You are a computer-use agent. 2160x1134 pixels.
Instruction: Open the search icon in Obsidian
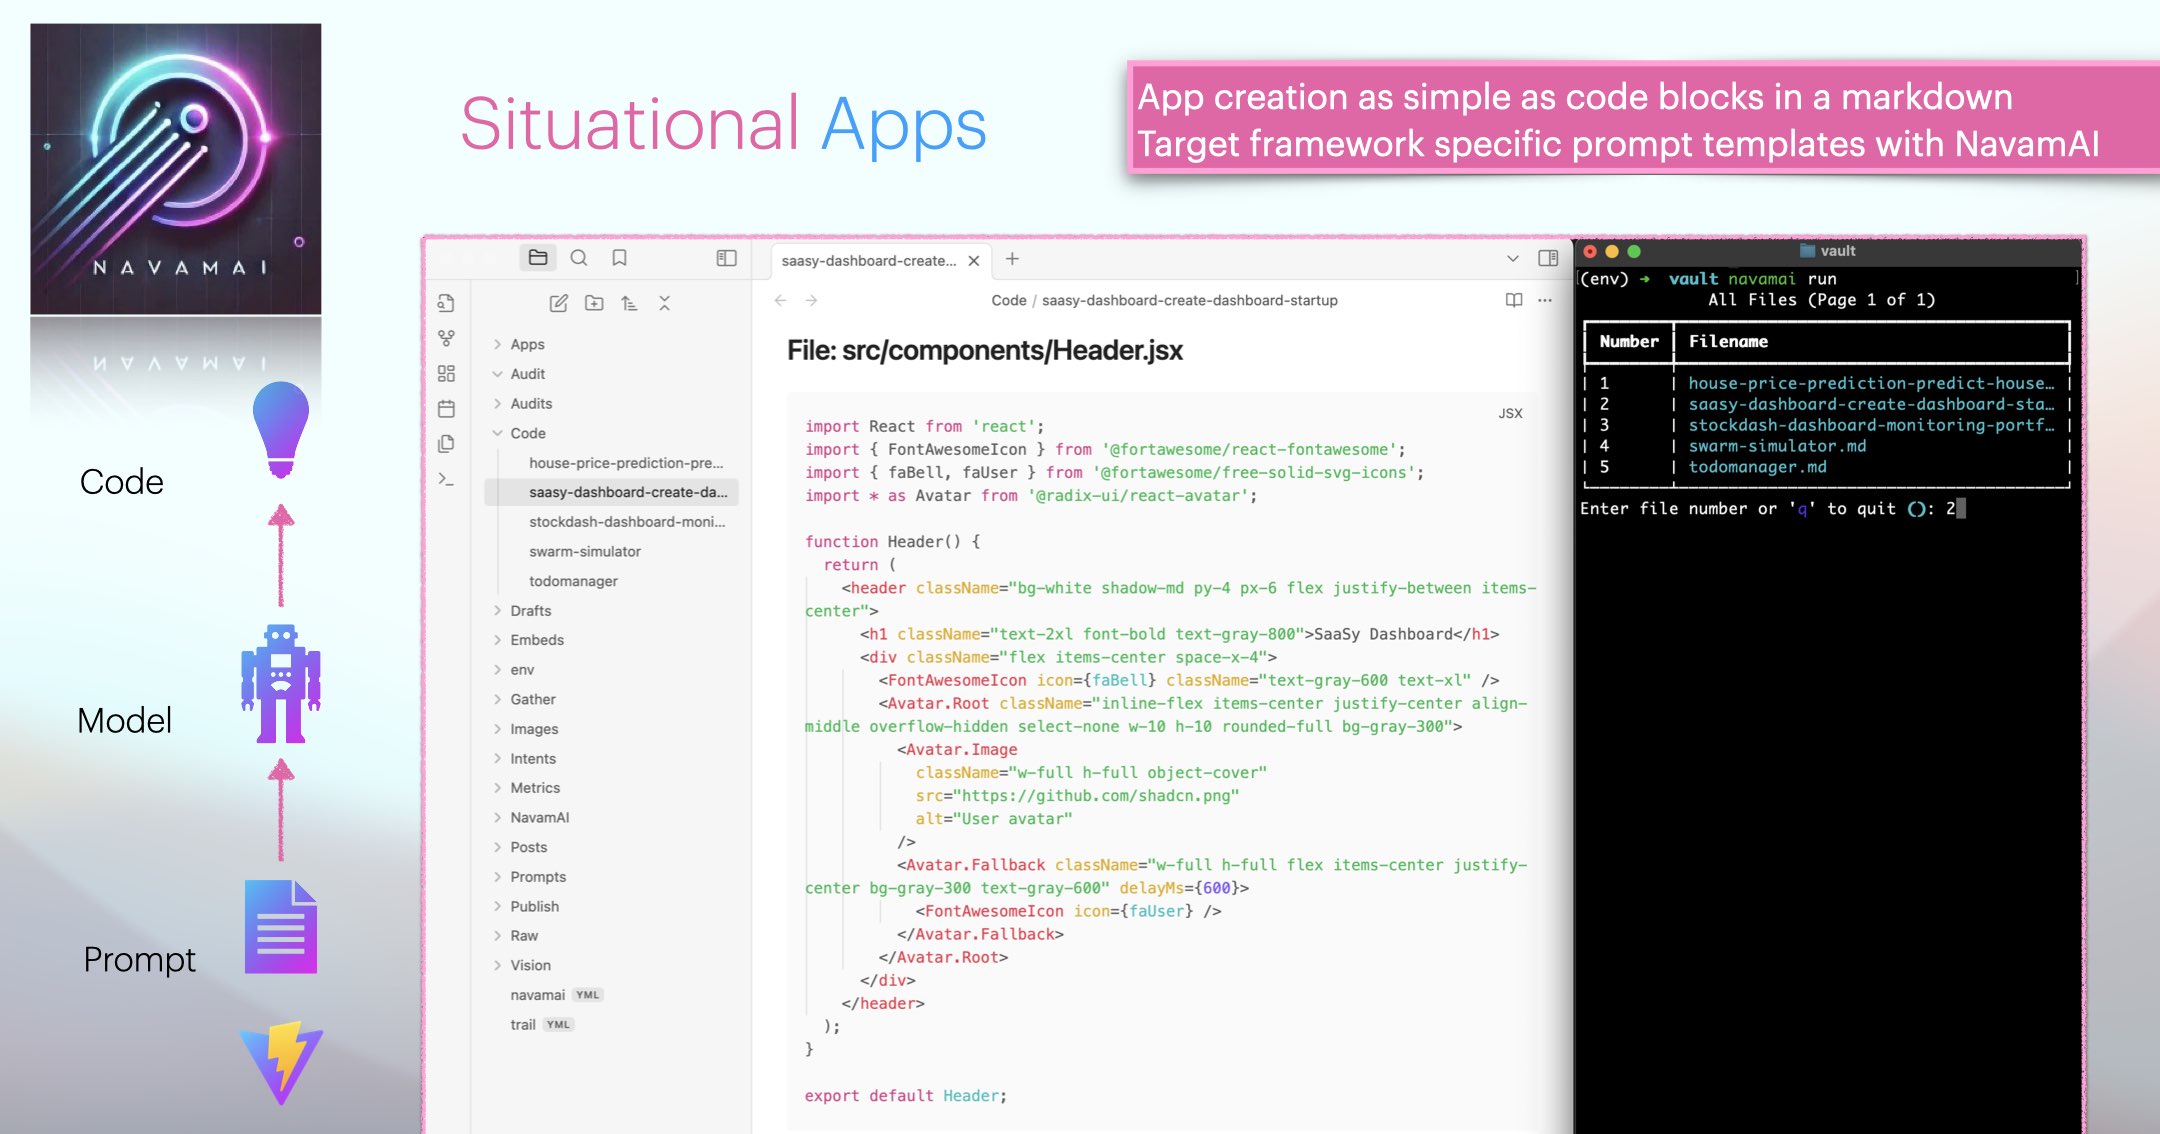point(579,258)
